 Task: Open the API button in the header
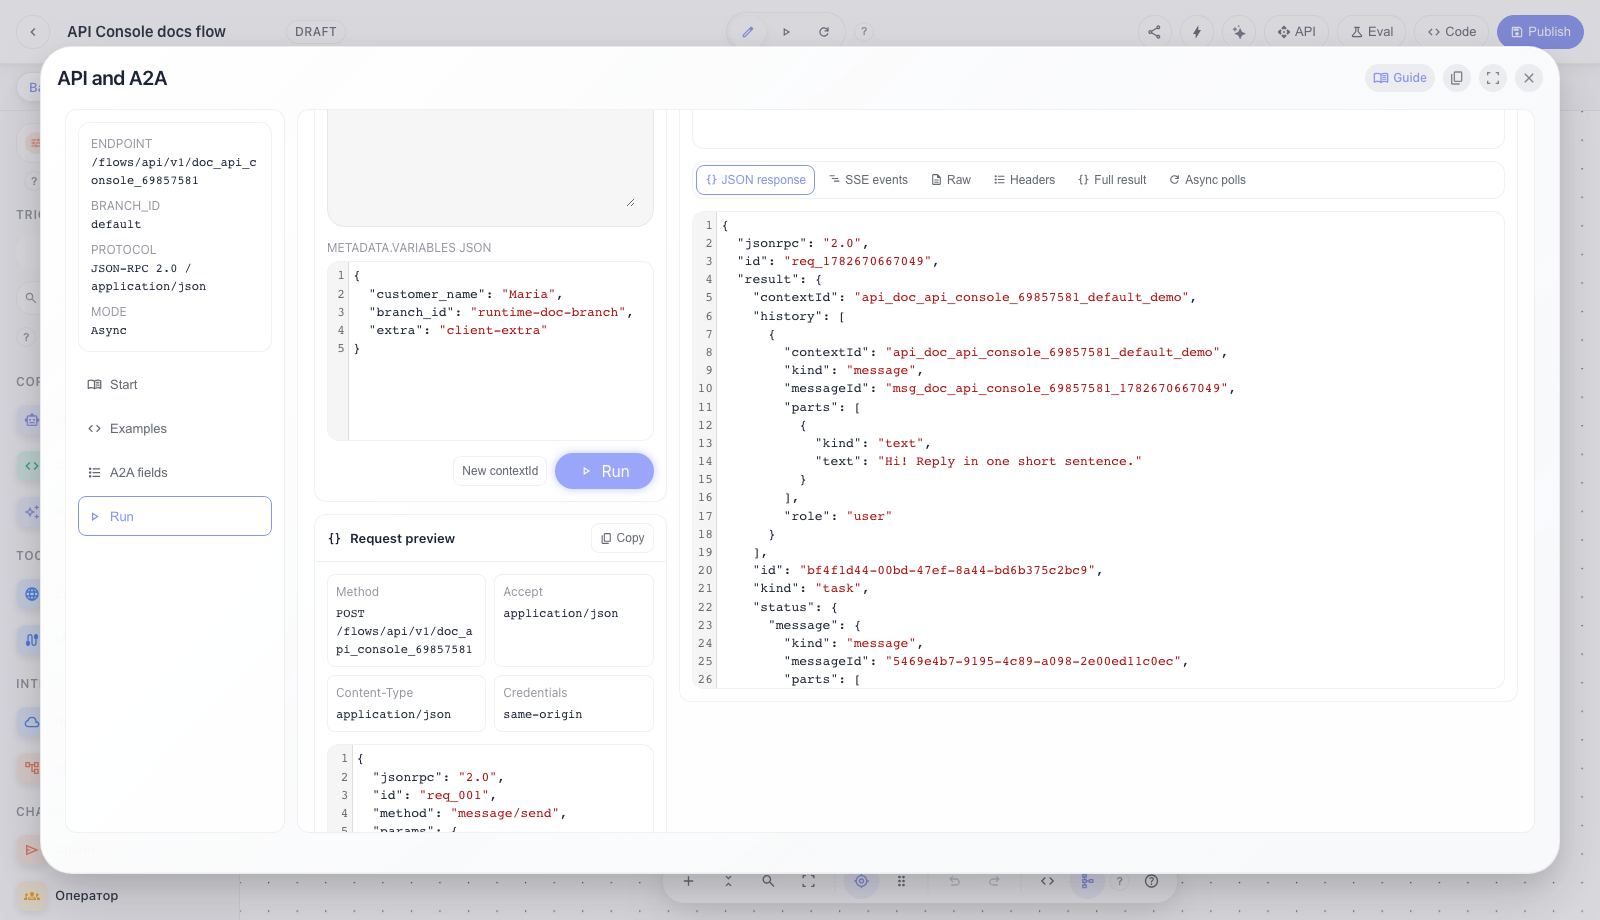coord(1297,32)
